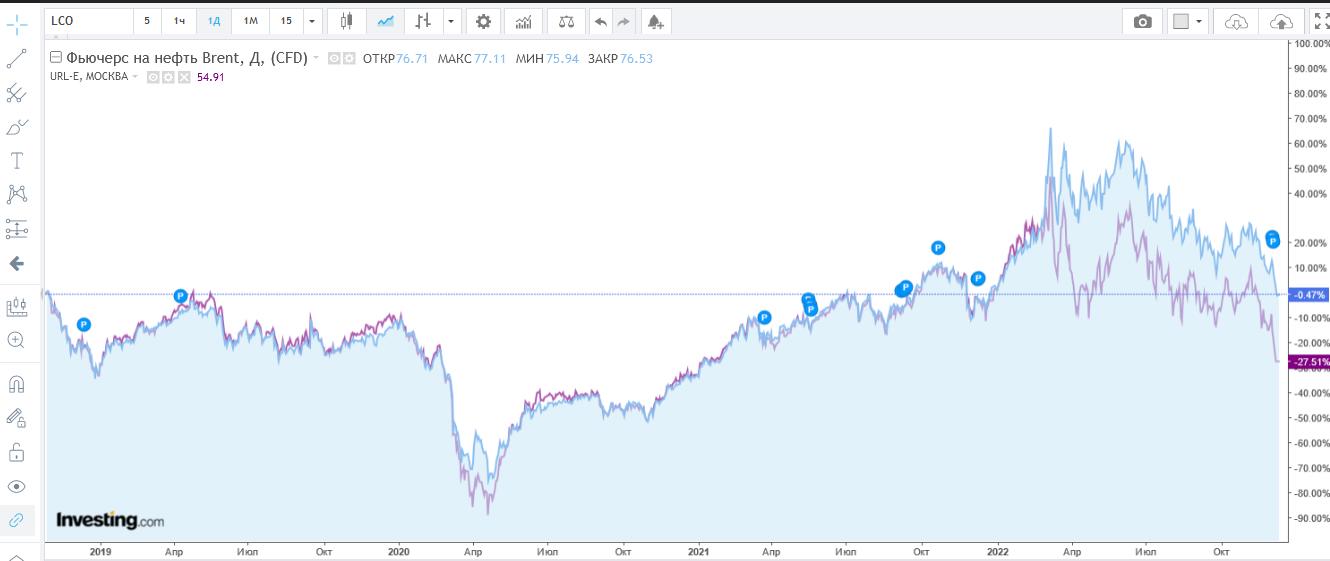Click the ОТКР 76.71 value

click(412, 58)
